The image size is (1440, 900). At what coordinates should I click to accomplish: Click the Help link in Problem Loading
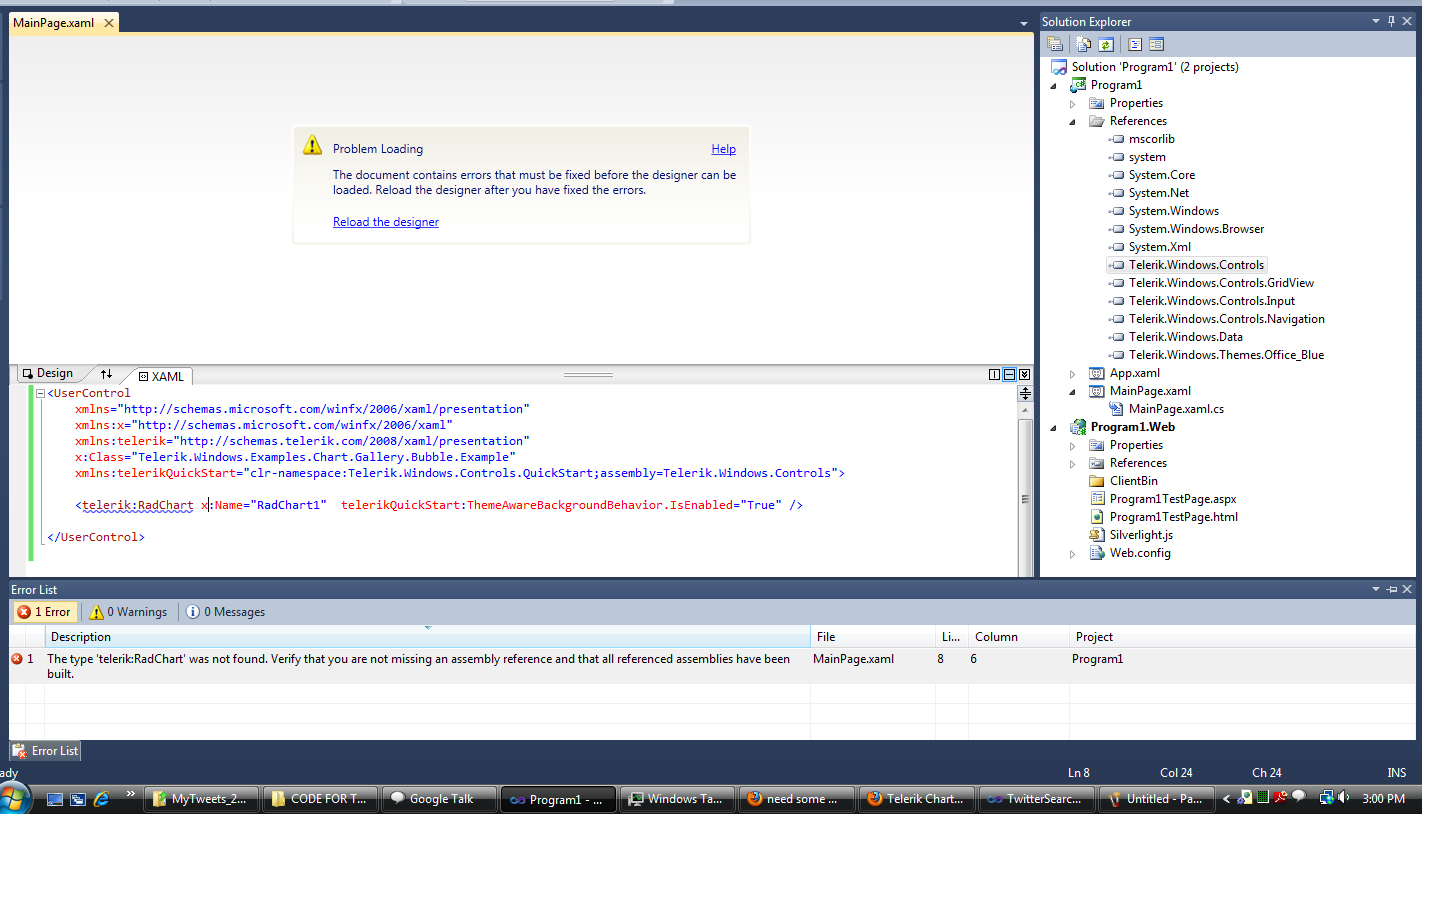tap(723, 149)
